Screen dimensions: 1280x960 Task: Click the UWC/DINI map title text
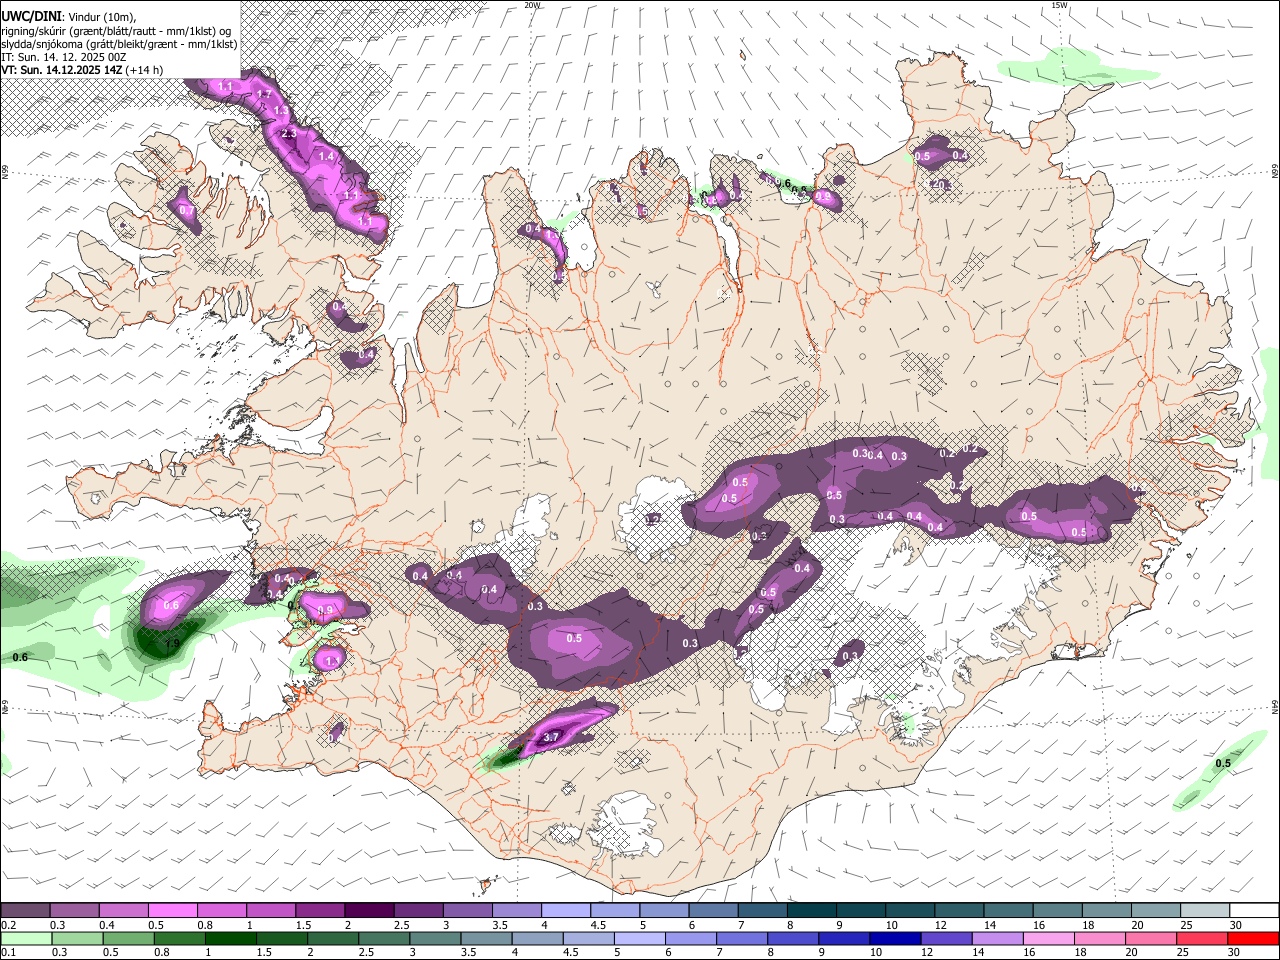(31, 16)
